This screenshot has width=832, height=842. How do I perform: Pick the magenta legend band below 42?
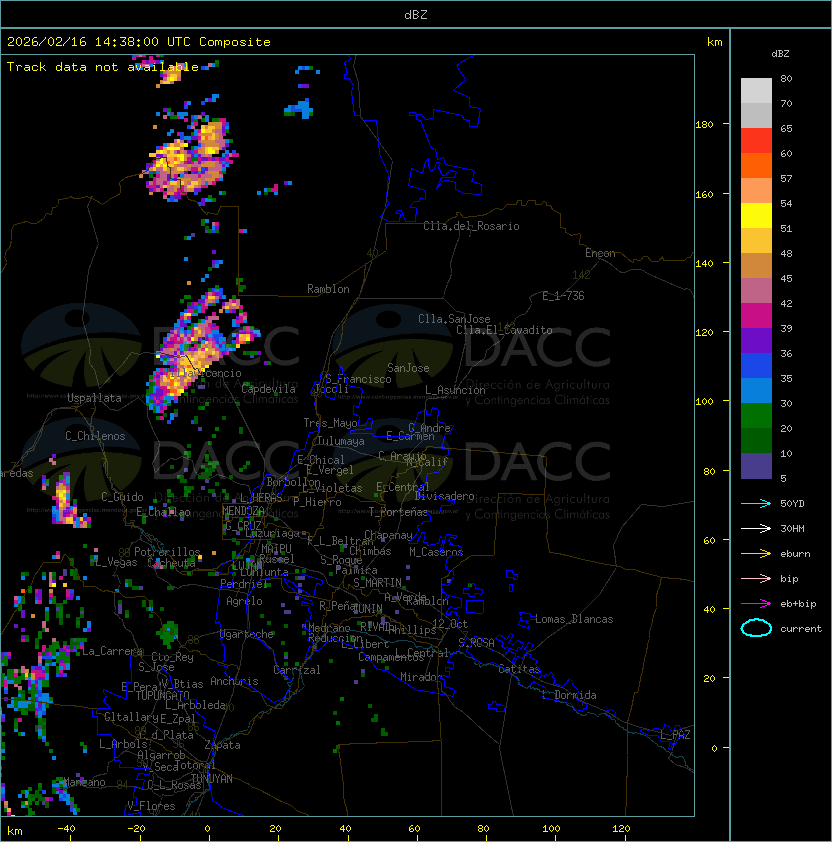point(756,316)
